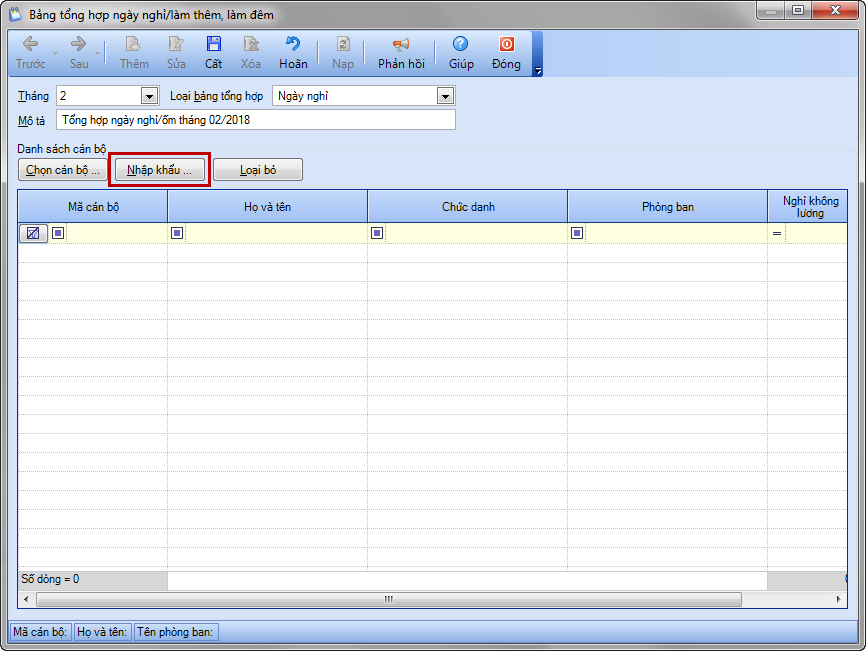The height and width of the screenshot is (651, 866).
Task: Click the left scroll arrow of the grid
Action: [26, 599]
